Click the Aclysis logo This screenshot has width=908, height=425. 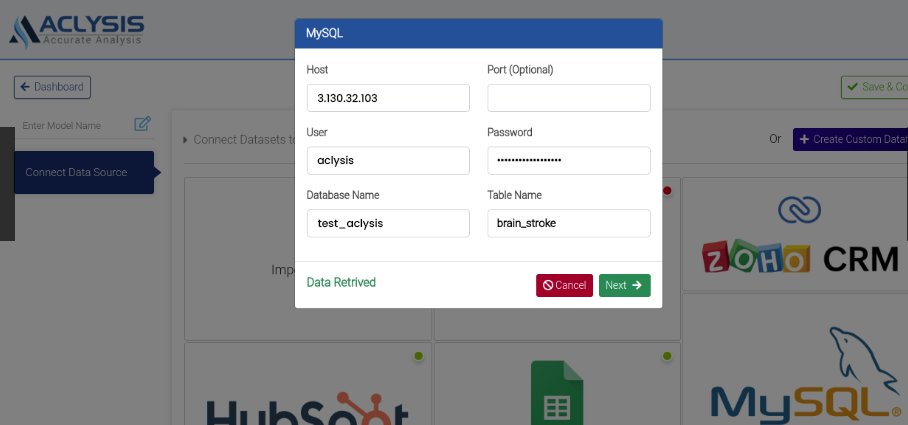tap(76, 30)
